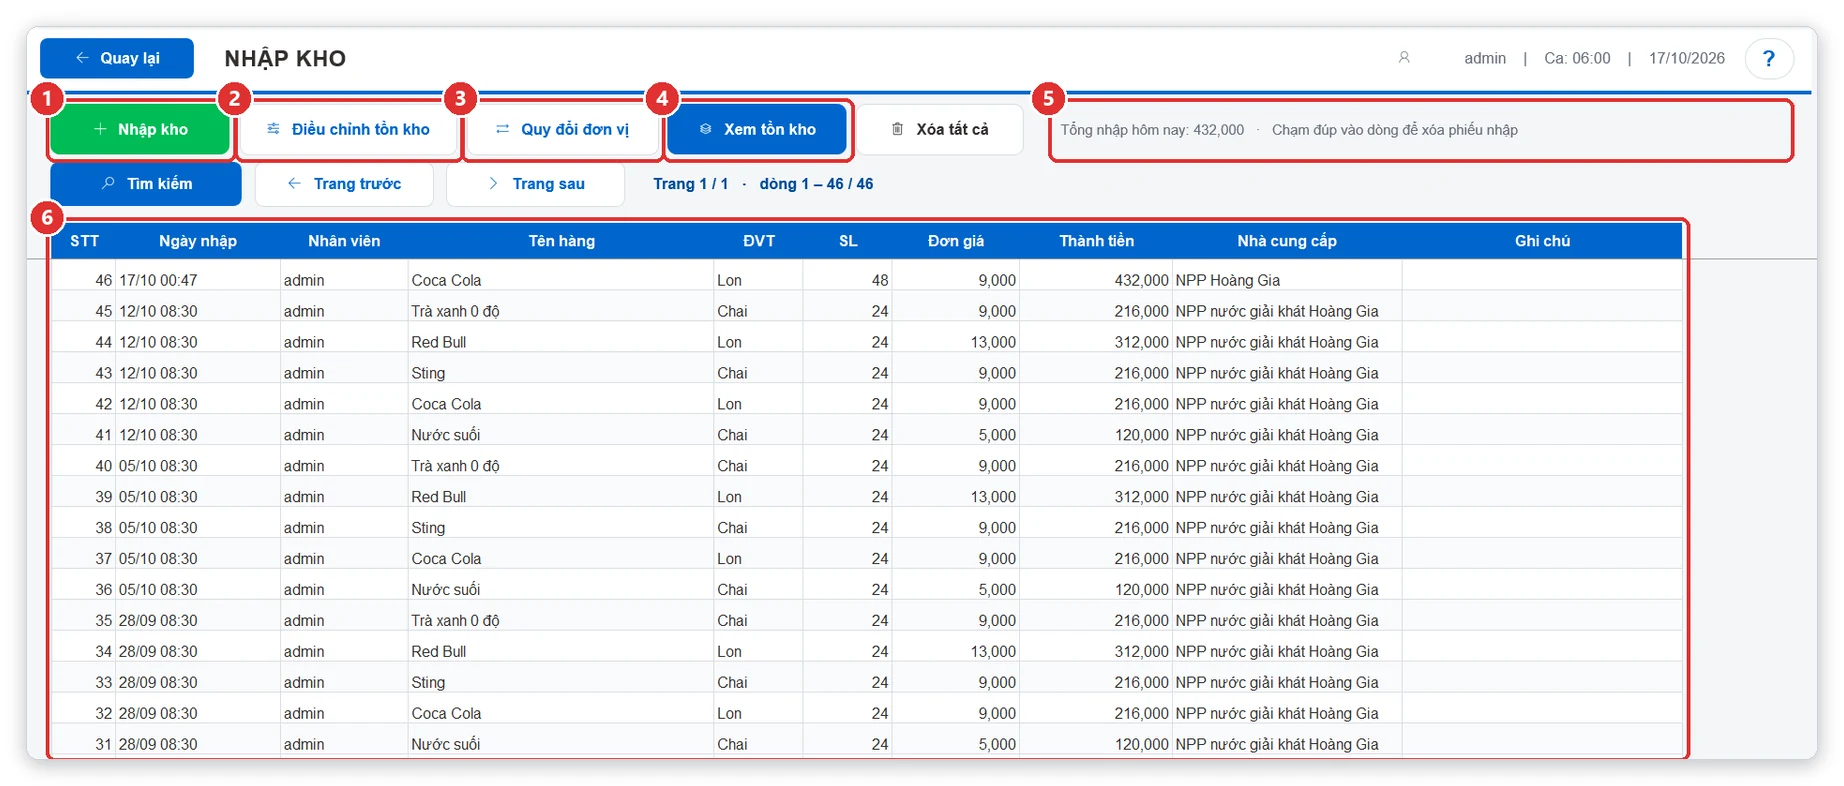The width and height of the screenshot is (1844, 786).
Task: Click Xóa tất cả button
Action: [x=940, y=130]
